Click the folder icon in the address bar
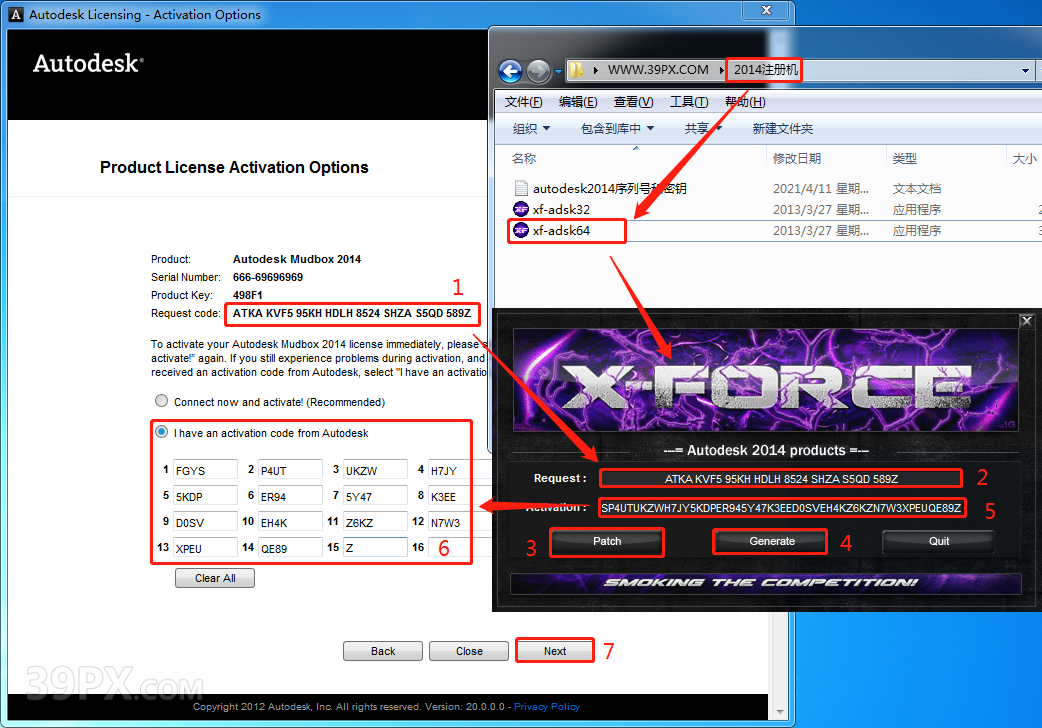The height and width of the screenshot is (728, 1042). tap(577, 71)
